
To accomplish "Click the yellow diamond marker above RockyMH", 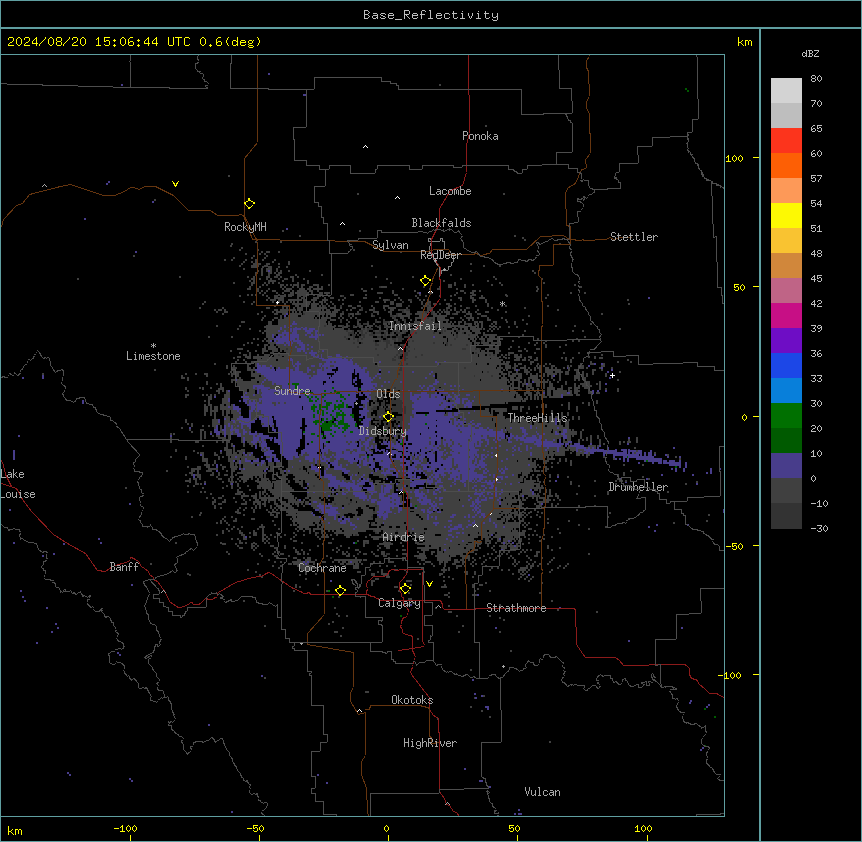I will pyautogui.click(x=249, y=204).
